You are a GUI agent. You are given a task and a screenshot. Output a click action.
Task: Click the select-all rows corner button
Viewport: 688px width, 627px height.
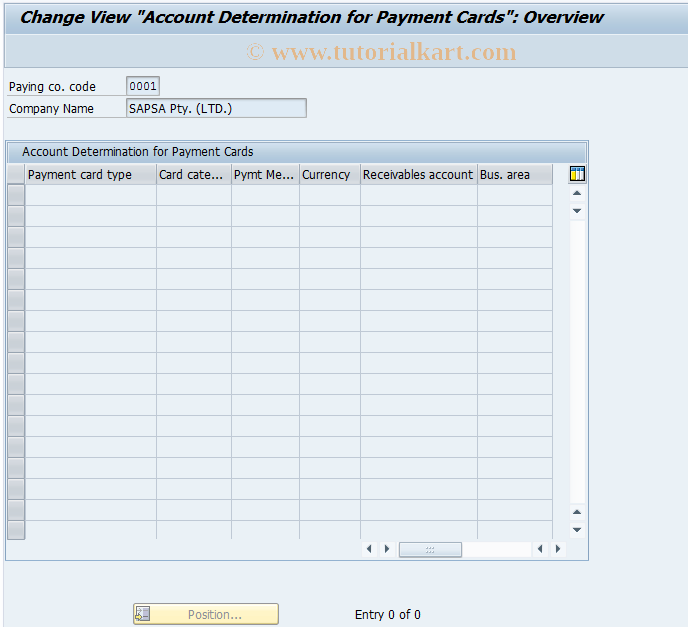(16, 175)
